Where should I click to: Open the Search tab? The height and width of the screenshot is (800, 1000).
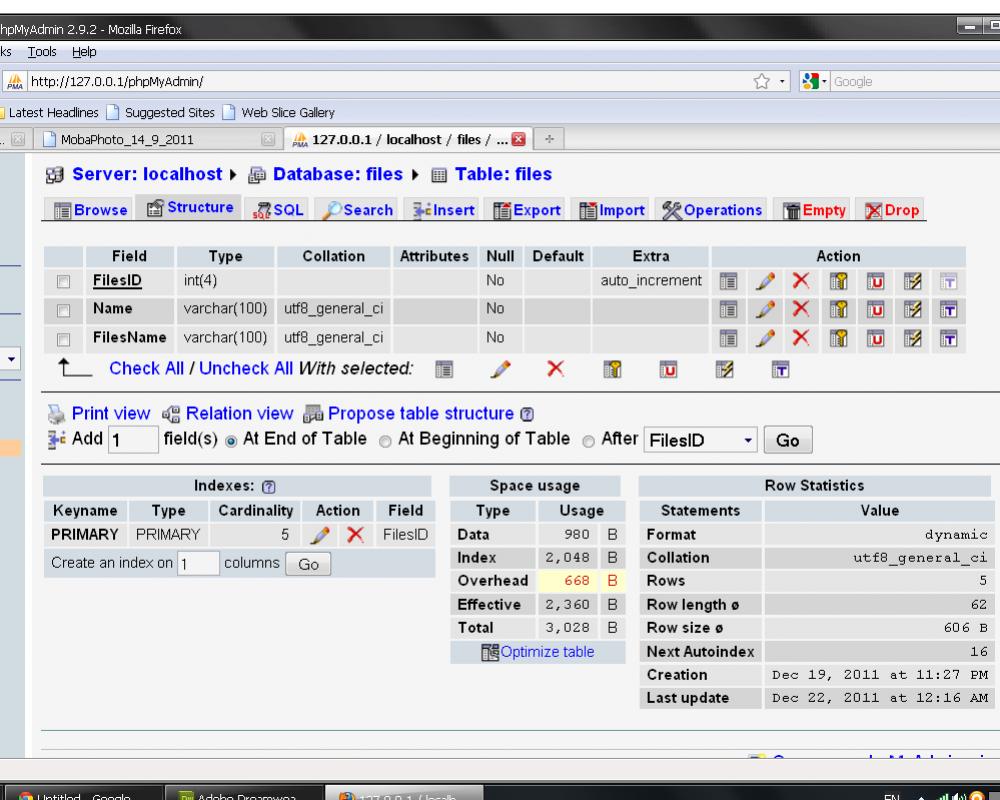coord(357,210)
